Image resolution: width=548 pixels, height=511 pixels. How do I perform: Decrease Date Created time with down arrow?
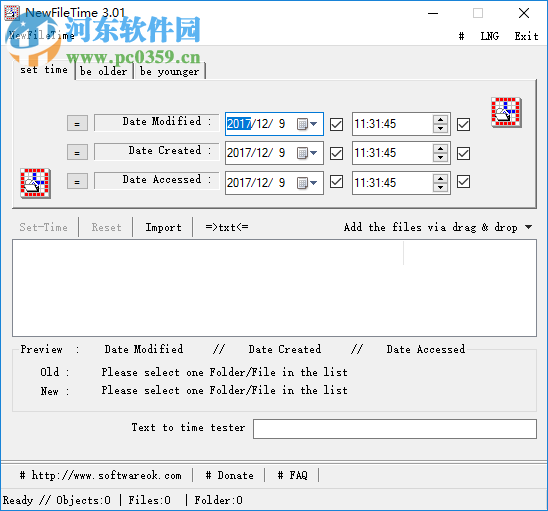440,157
